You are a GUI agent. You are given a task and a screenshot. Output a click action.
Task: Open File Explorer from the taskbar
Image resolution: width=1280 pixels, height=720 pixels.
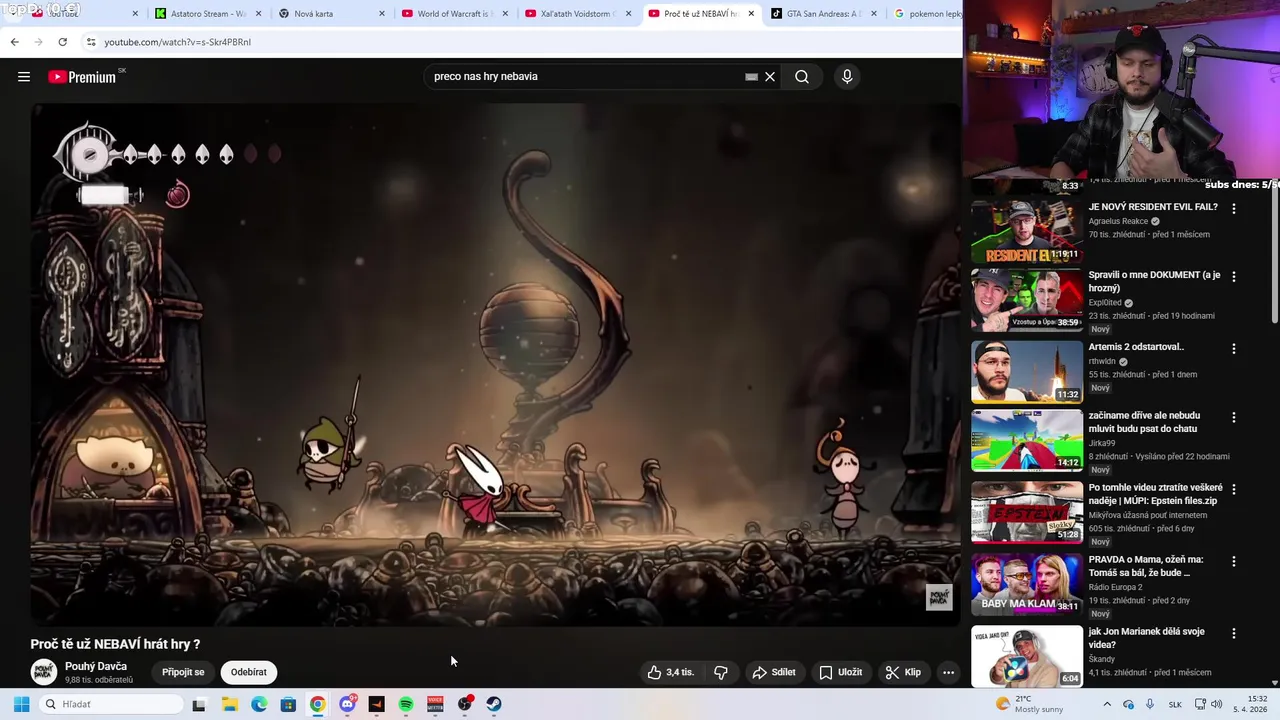click(x=230, y=704)
